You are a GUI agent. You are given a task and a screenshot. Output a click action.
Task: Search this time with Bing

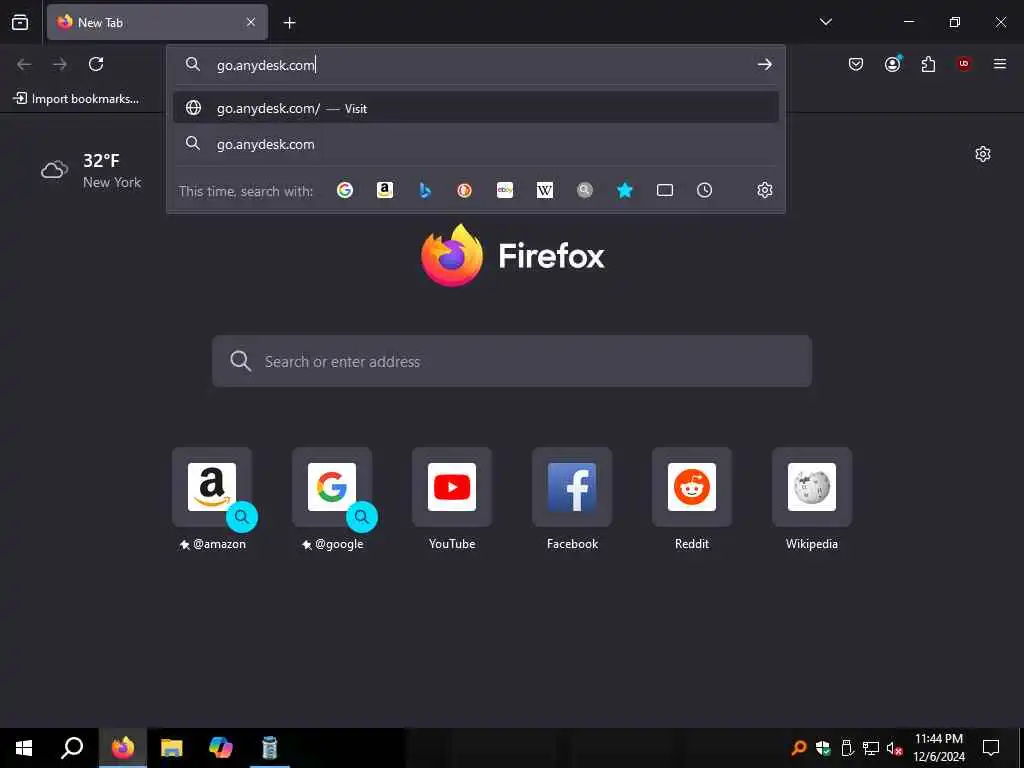point(424,190)
